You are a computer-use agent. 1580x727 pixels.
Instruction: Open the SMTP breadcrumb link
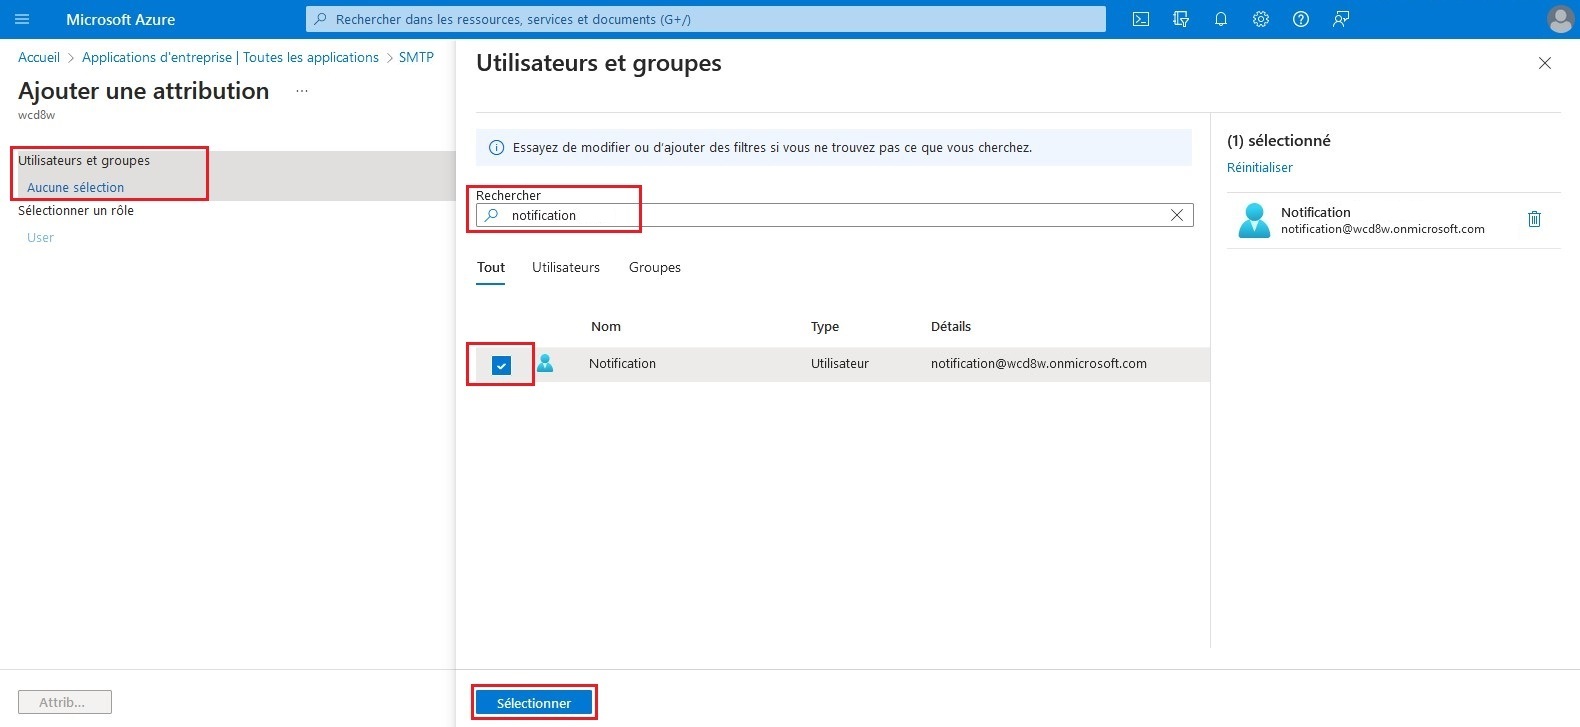416,58
